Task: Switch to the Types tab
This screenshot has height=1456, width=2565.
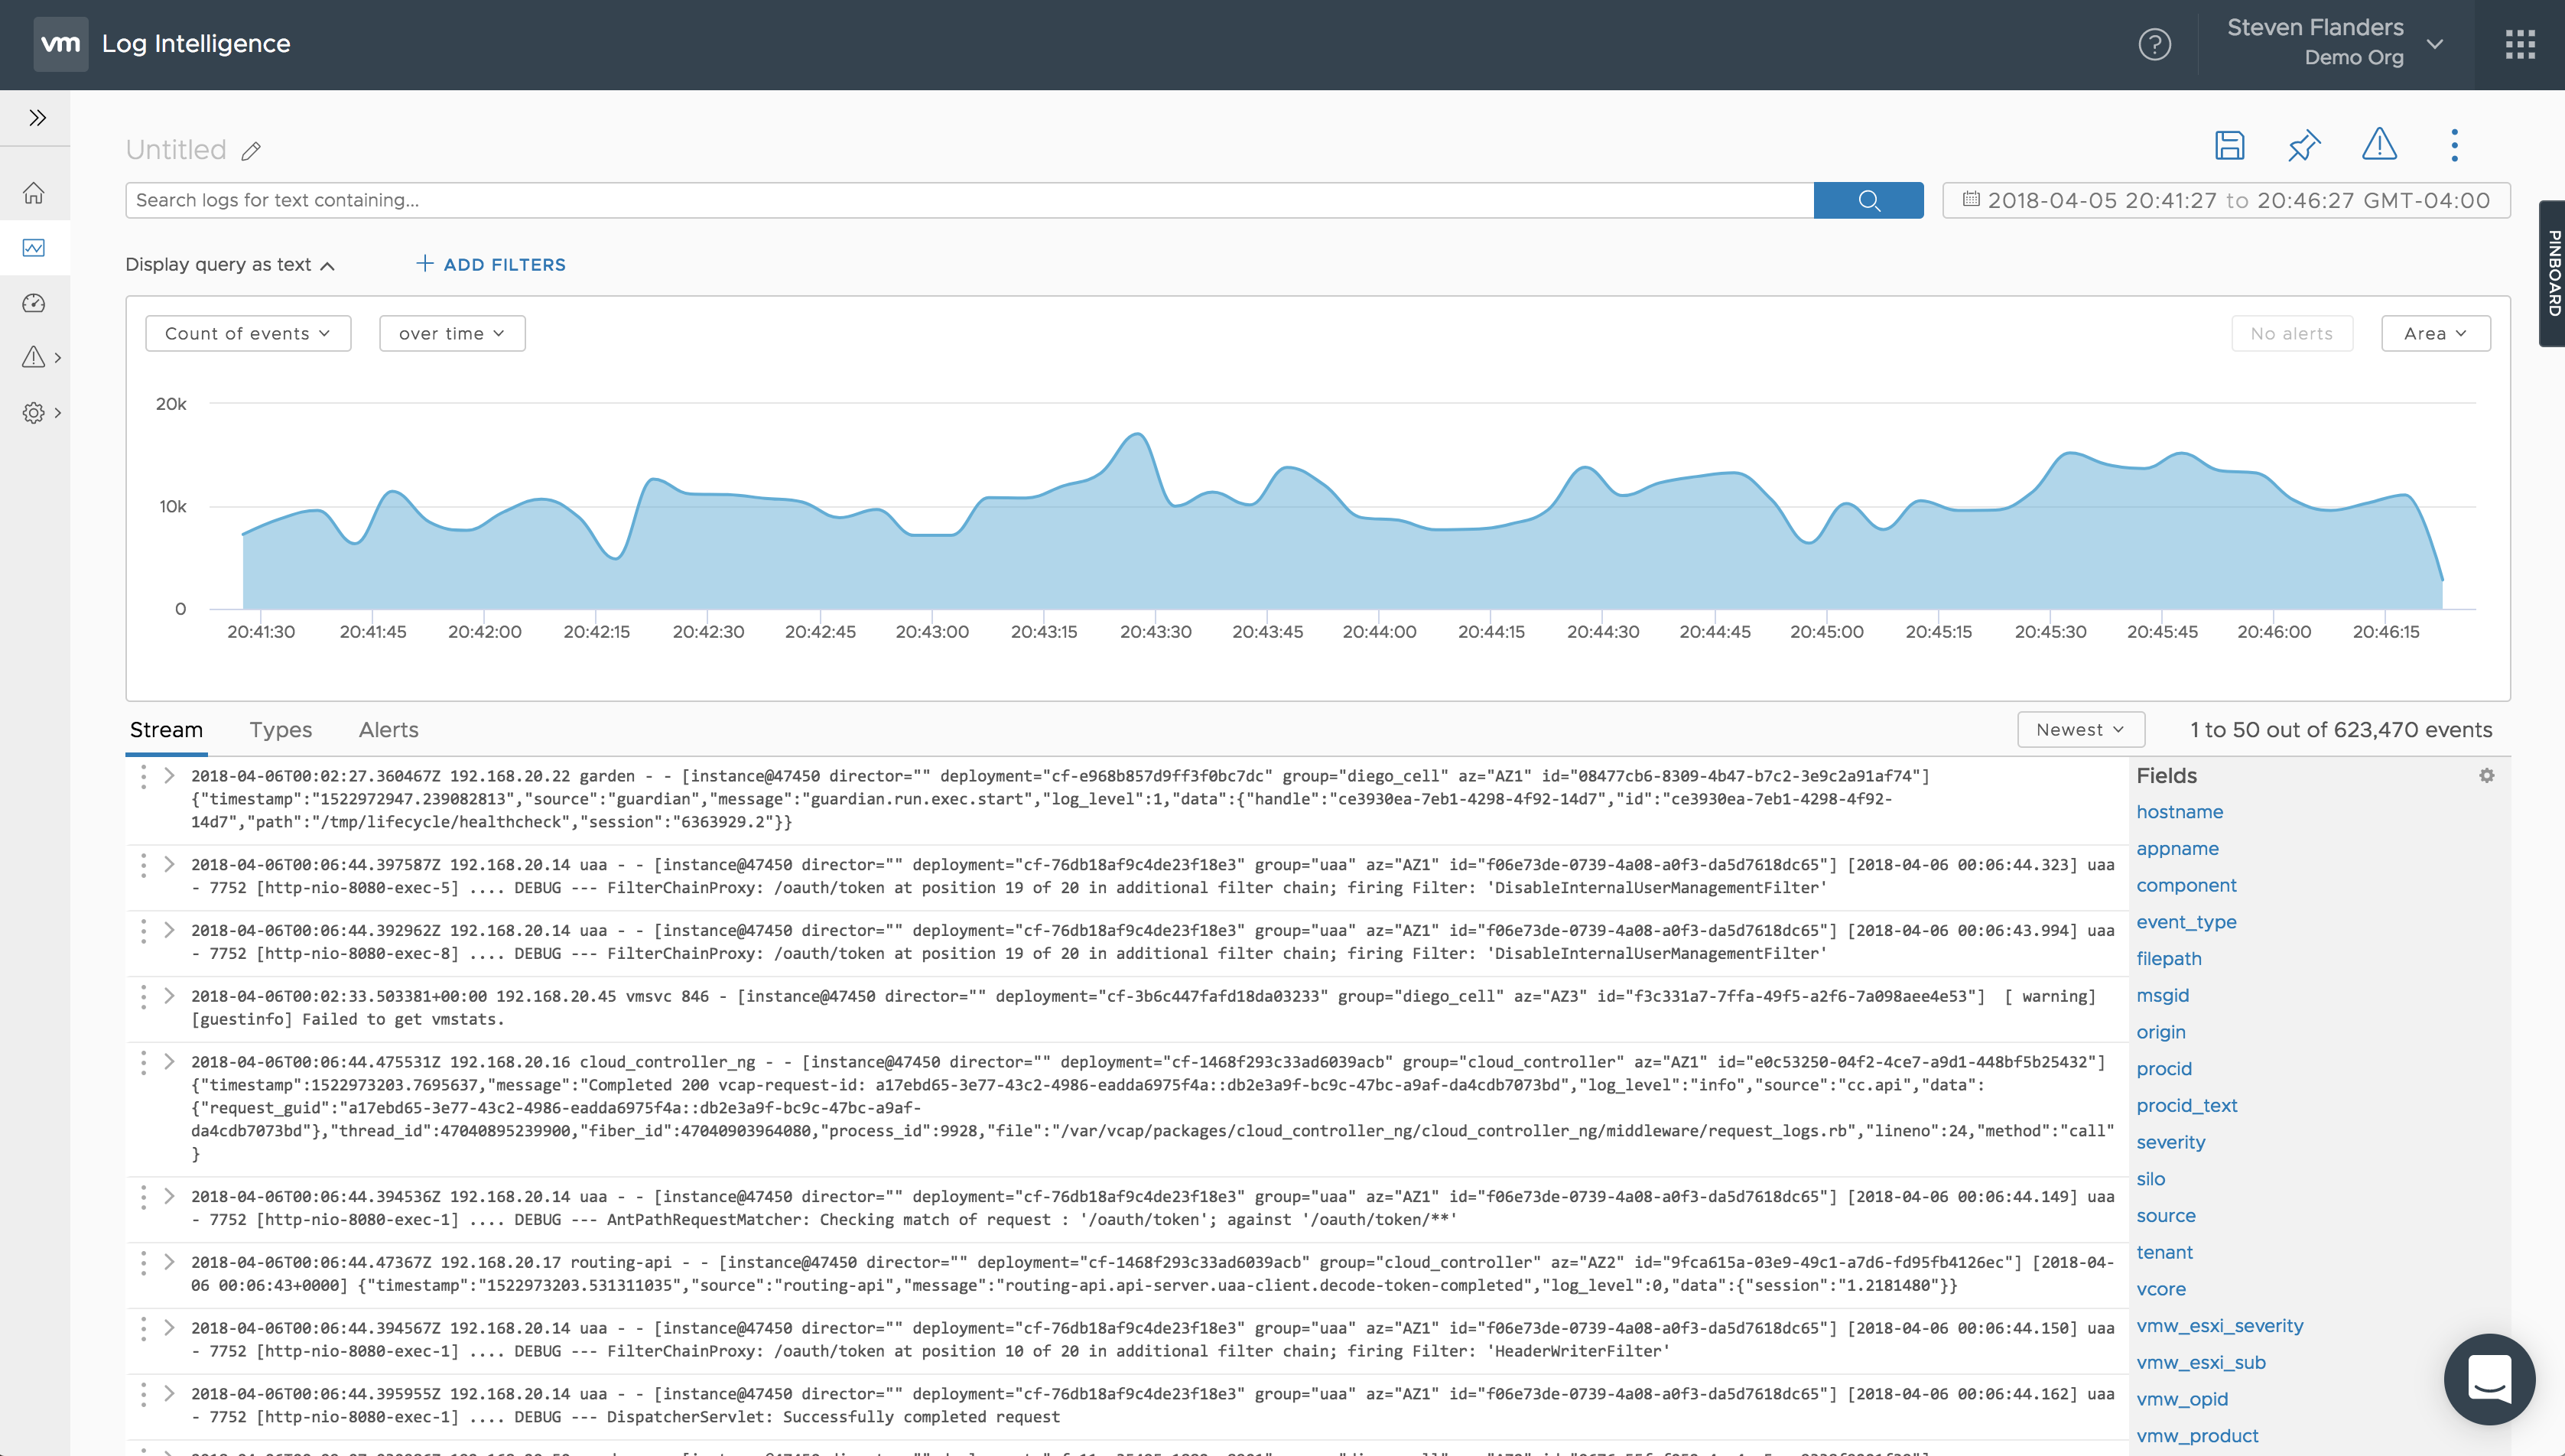Action: pyautogui.click(x=280, y=730)
